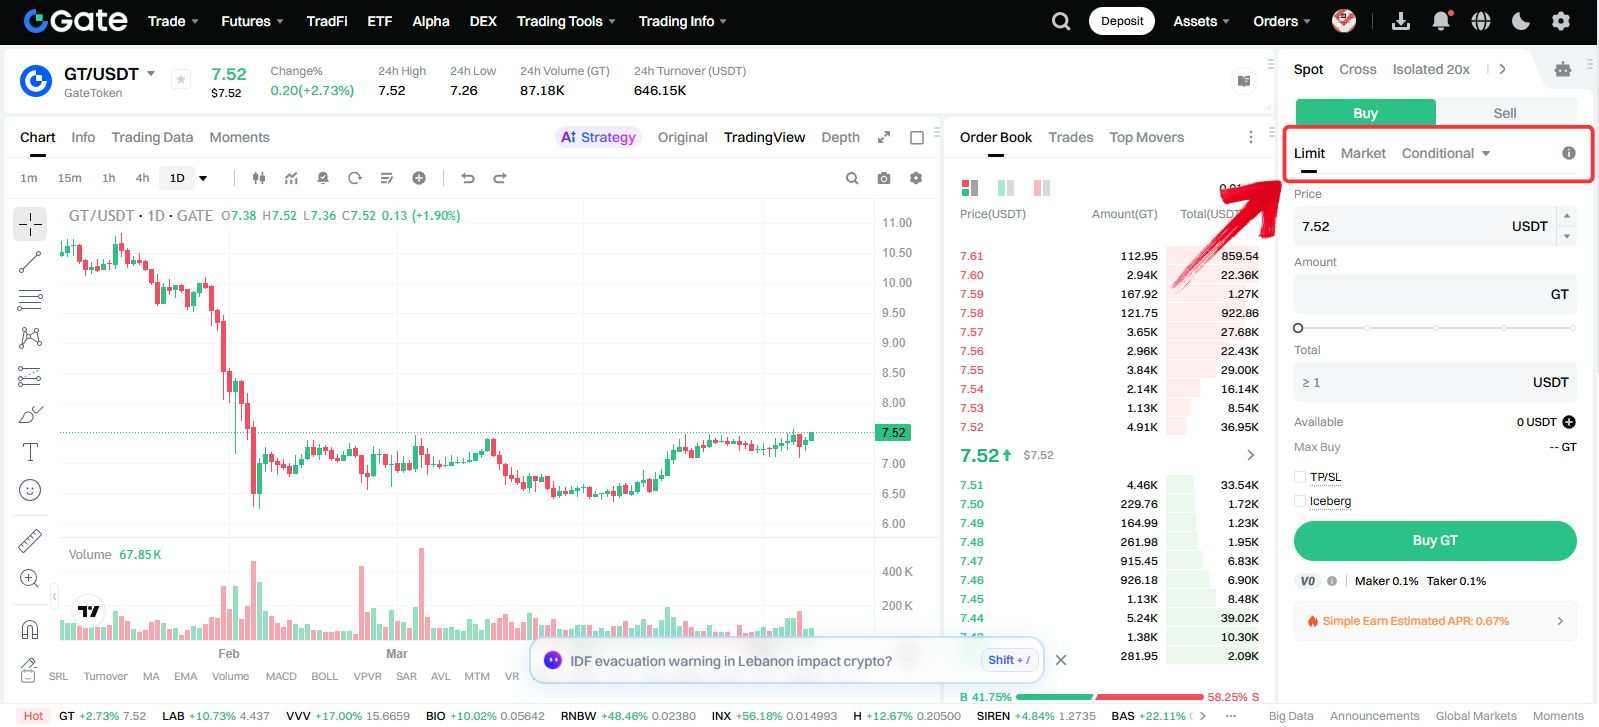Open chart type candles icon
The image size is (1599, 727).
[x=259, y=178]
